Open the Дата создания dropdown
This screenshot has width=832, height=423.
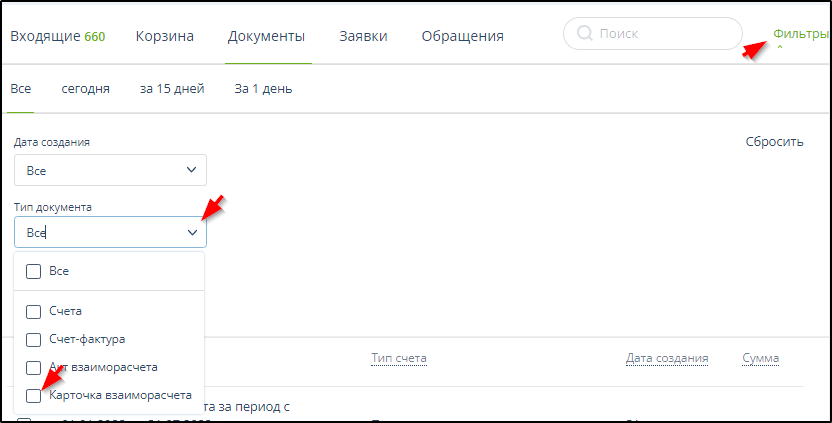coord(110,170)
